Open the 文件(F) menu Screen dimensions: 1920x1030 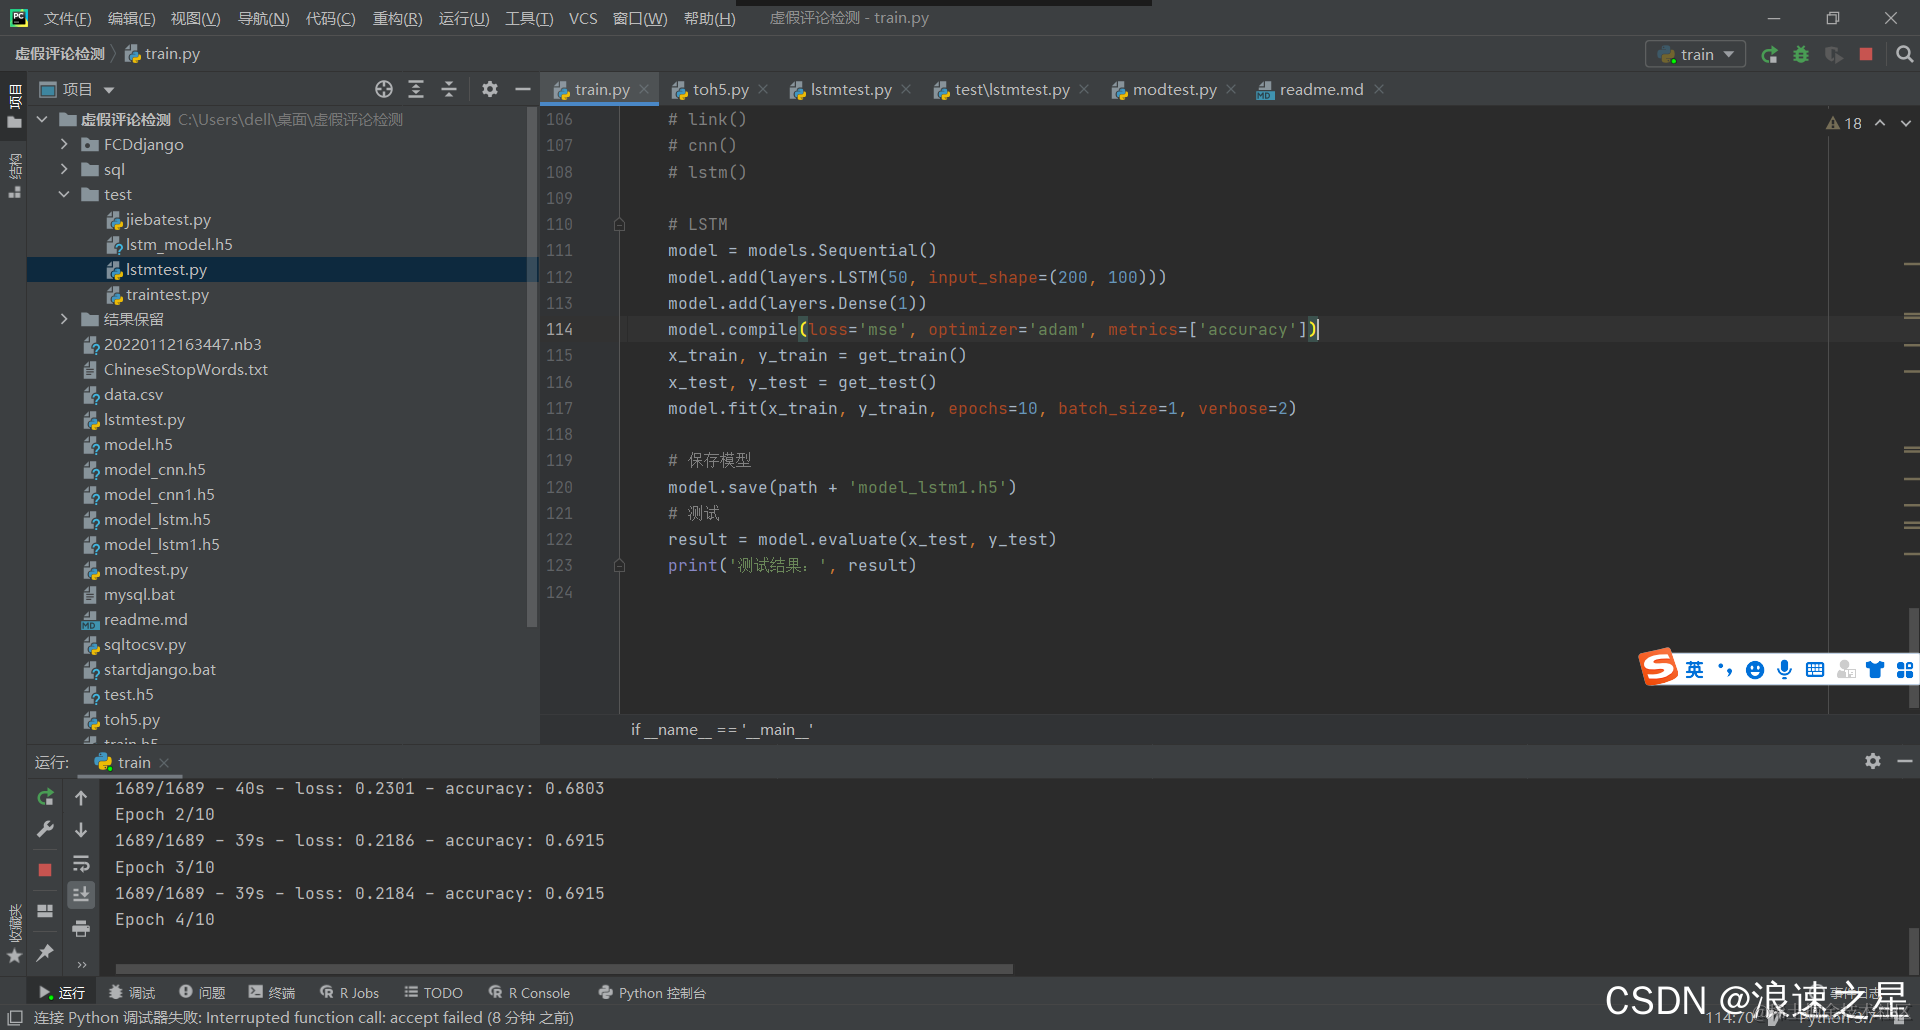tap(67, 19)
